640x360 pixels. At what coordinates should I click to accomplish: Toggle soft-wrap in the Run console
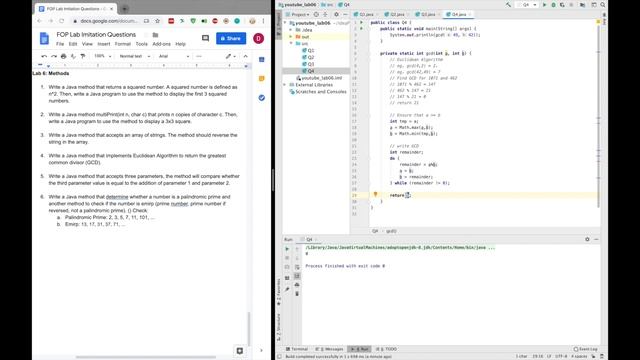point(297,267)
